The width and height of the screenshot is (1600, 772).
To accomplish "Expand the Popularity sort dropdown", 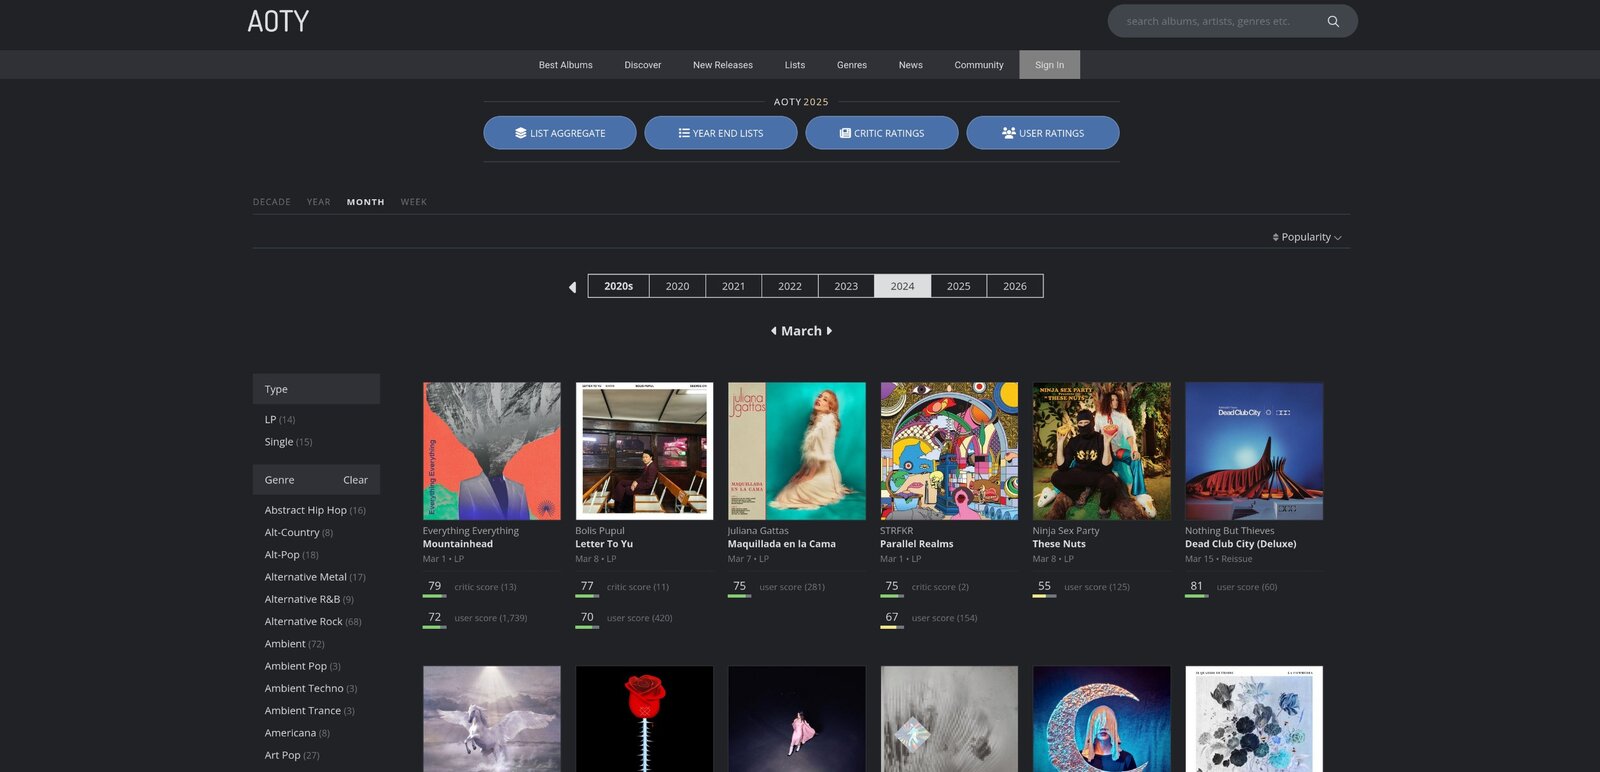I will (1306, 237).
